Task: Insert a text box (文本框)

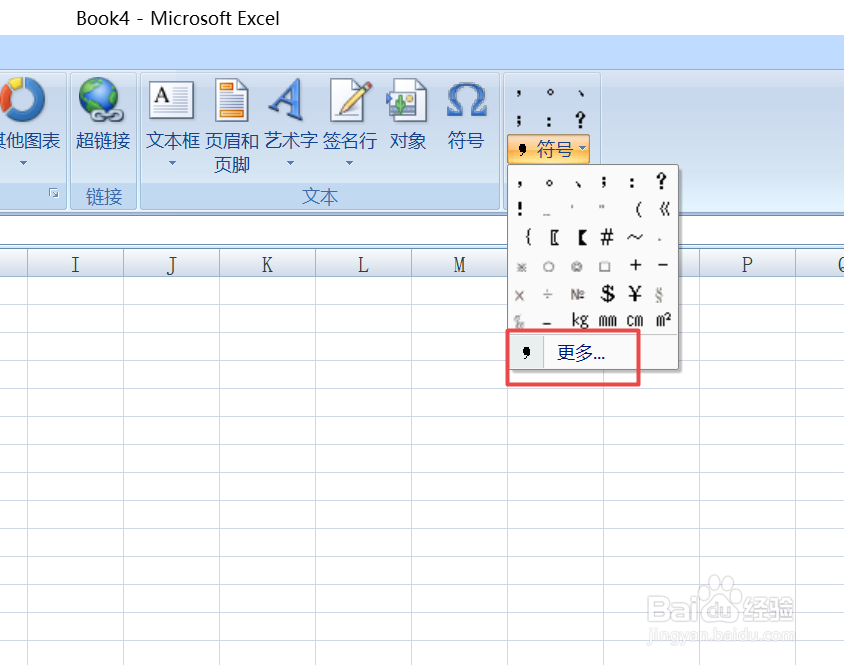Action: [172, 122]
